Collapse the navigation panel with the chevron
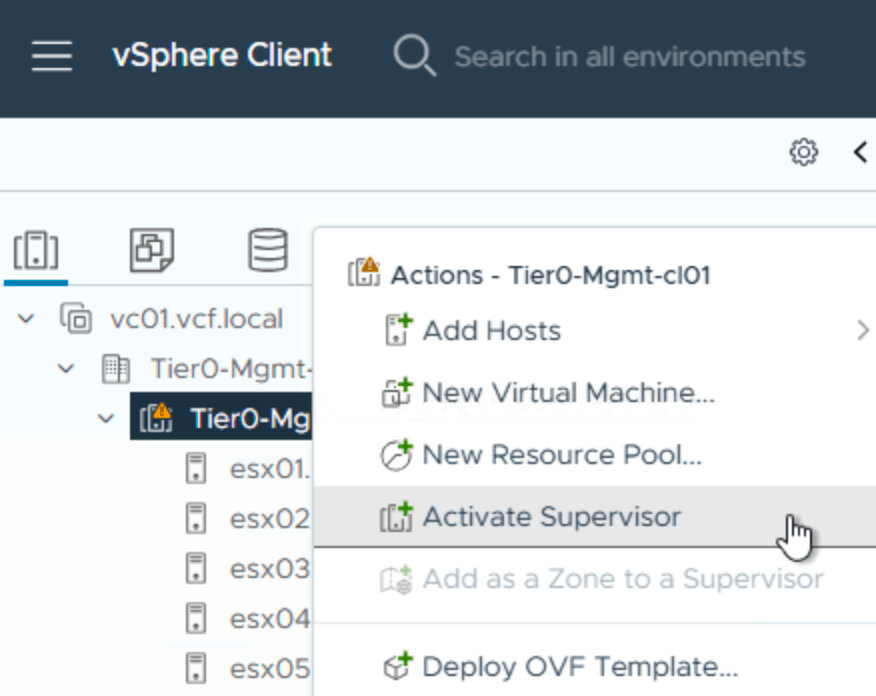Screen dimensions: 876x696 pos(860,152)
